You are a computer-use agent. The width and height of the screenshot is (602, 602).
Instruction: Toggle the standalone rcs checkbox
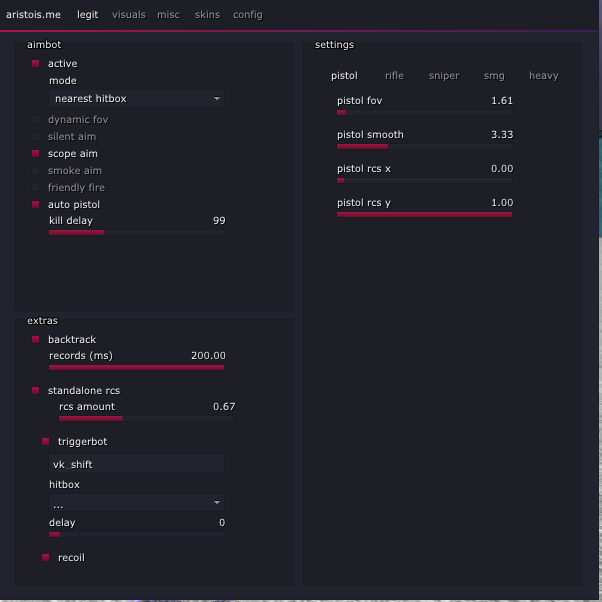click(35, 390)
